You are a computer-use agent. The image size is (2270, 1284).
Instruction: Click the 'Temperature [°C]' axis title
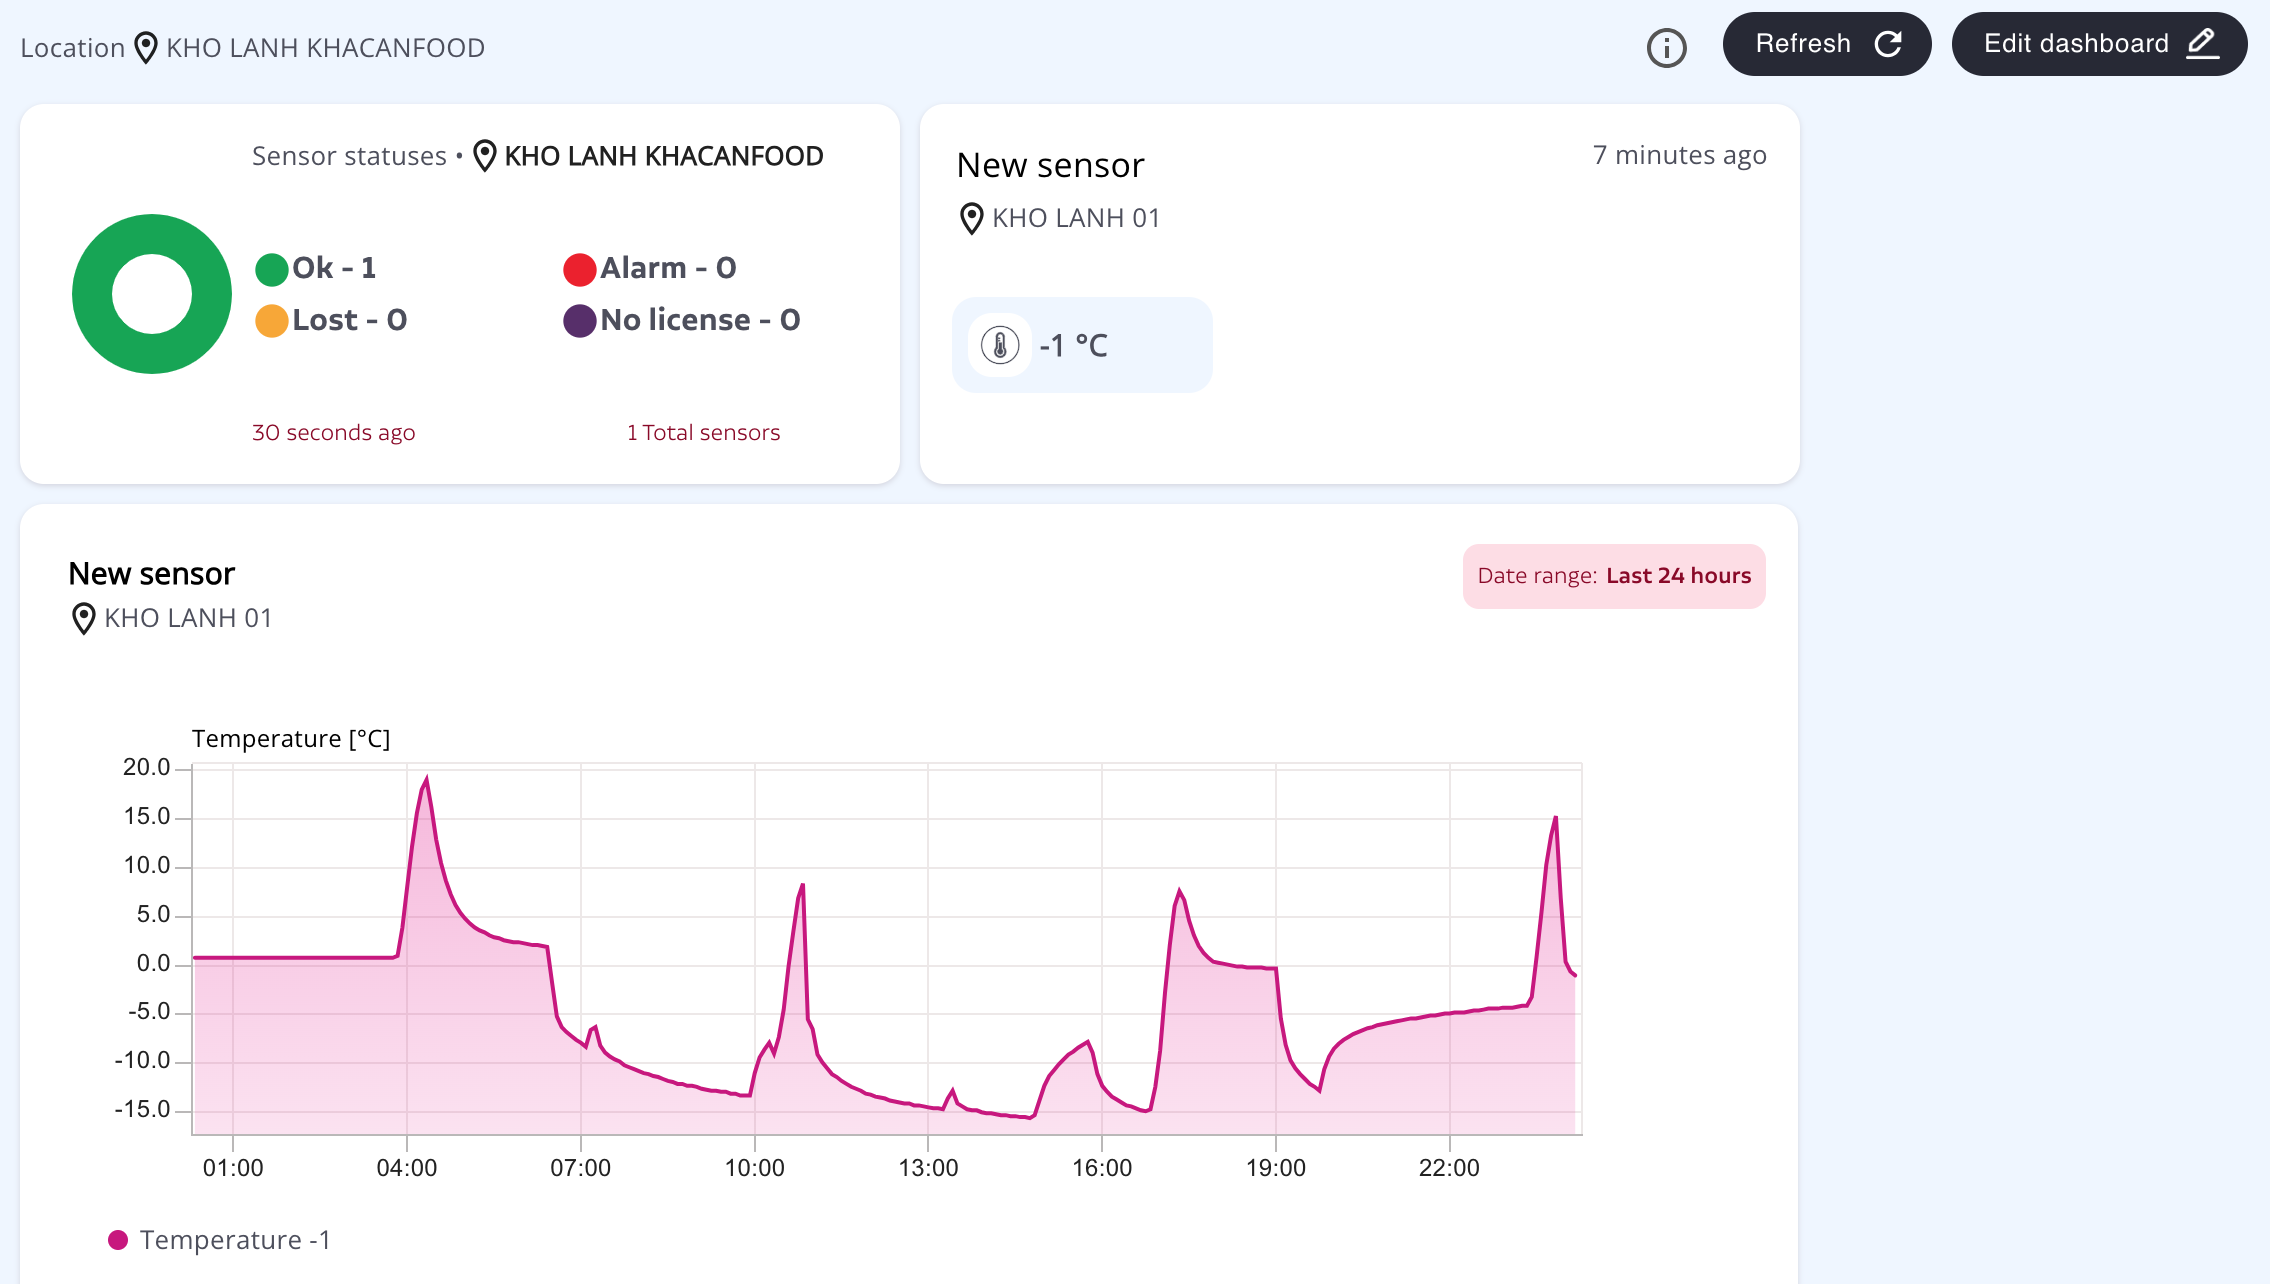(291, 739)
